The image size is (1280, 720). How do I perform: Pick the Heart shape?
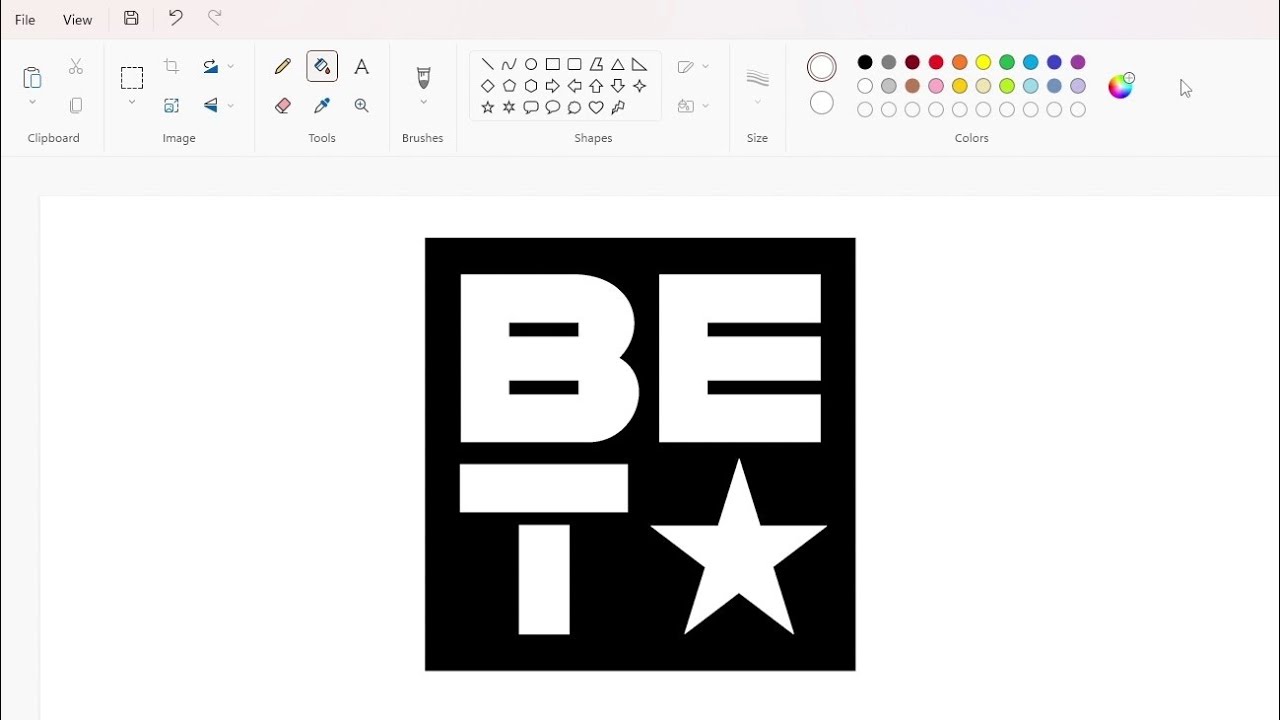pos(596,107)
